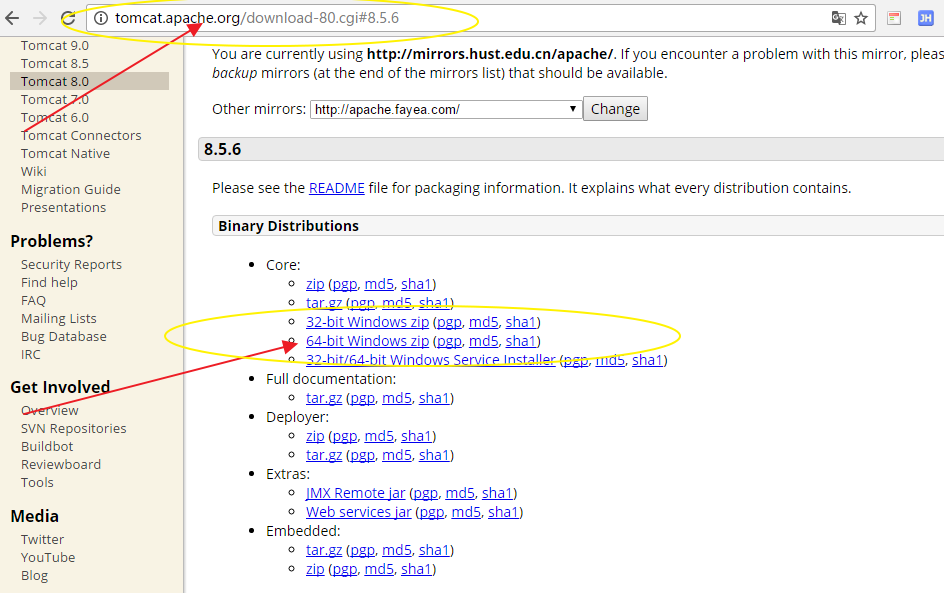Download 32-bit Windows zip
The height and width of the screenshot is (593, 944).
pos(367,322)
